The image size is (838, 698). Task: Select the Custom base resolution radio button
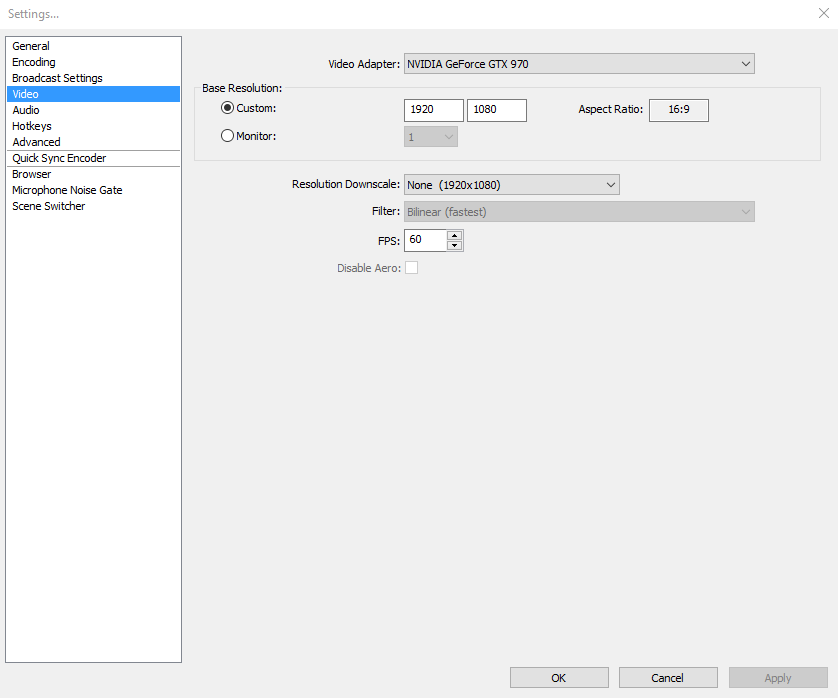pos(227,108)
